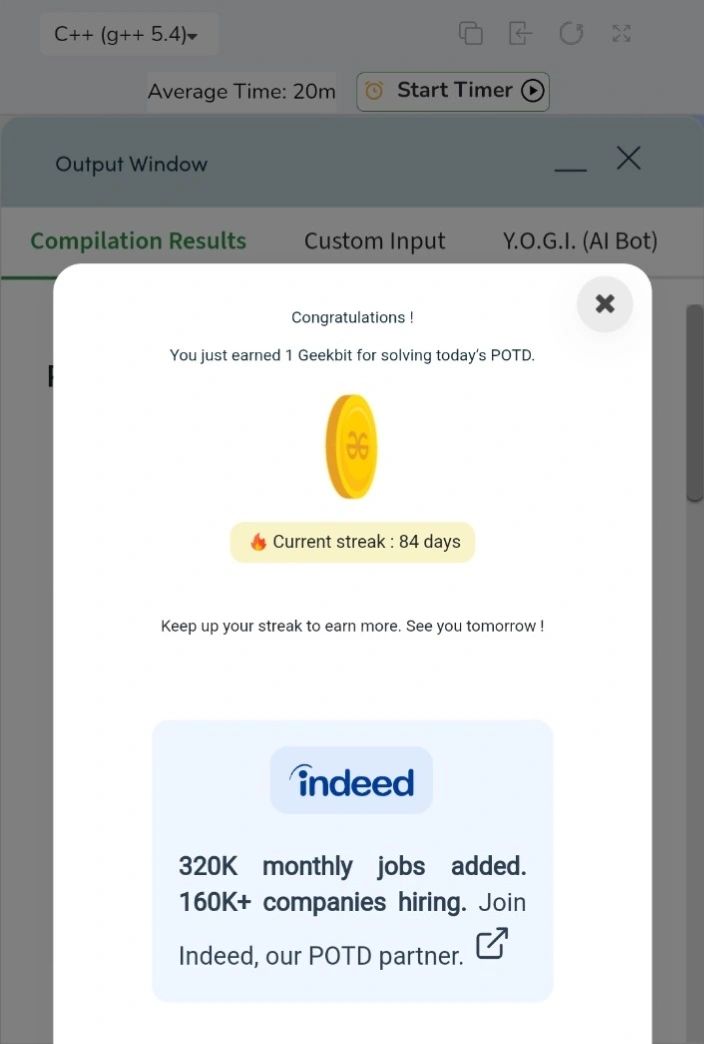Open the Custom Input tab
Screen dimensions: 704x1044
(x=374, y=241)
